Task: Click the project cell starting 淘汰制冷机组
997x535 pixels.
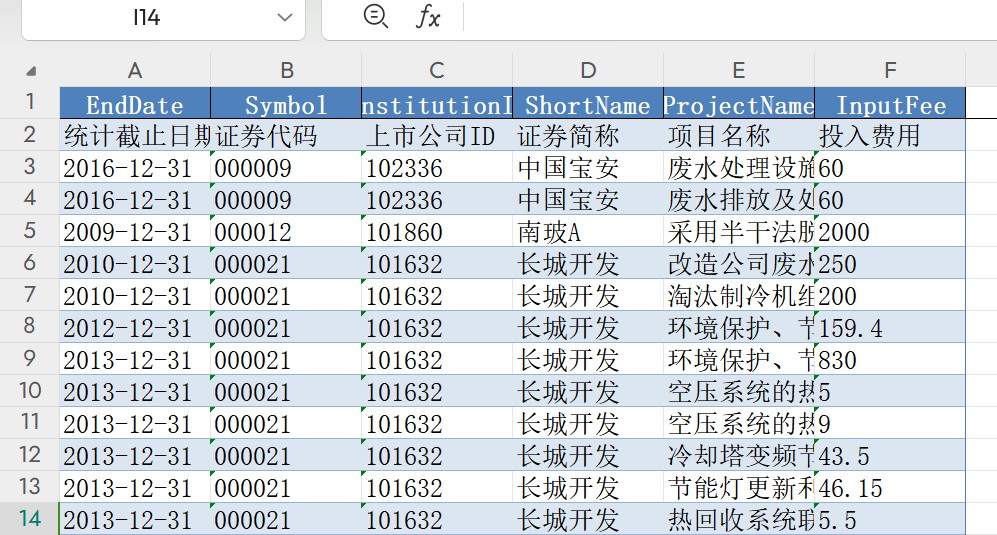Action: 739,295
